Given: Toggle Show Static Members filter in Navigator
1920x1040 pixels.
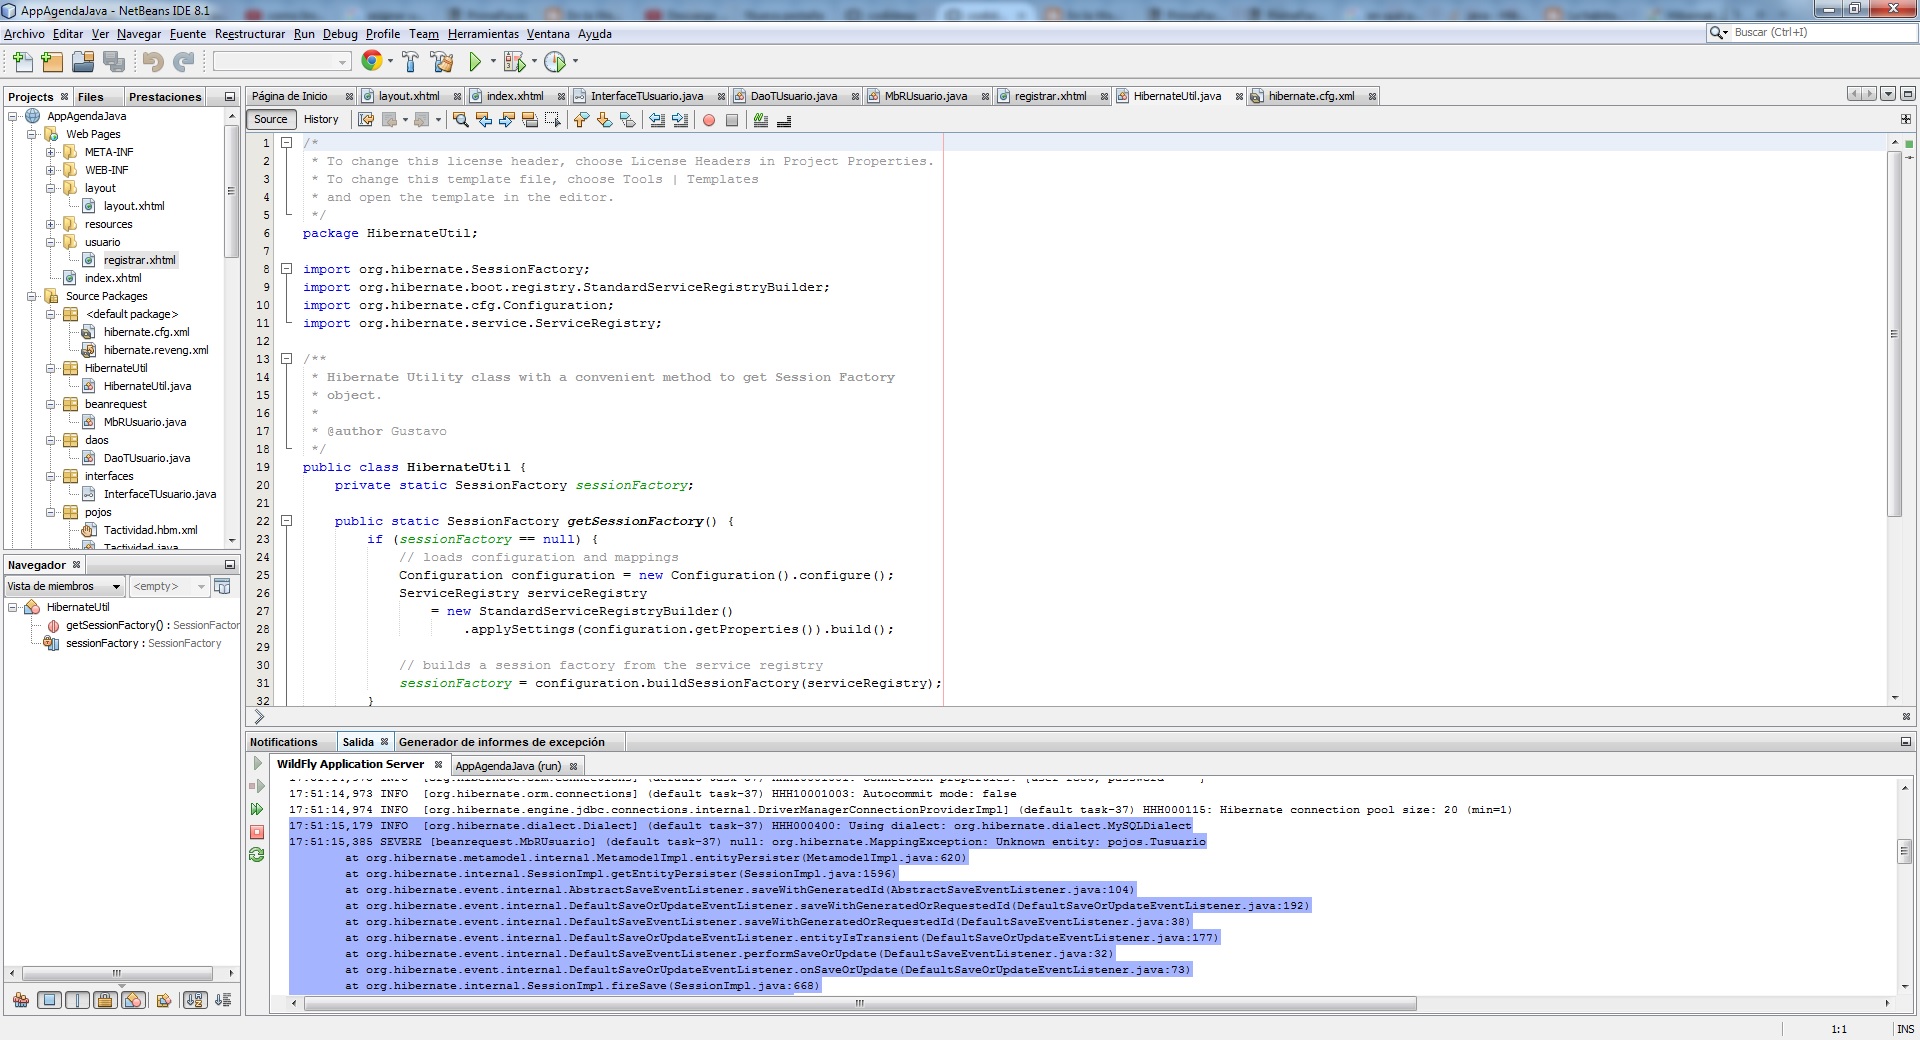Looking at the screenshot, I should (x=77, y=1000).
